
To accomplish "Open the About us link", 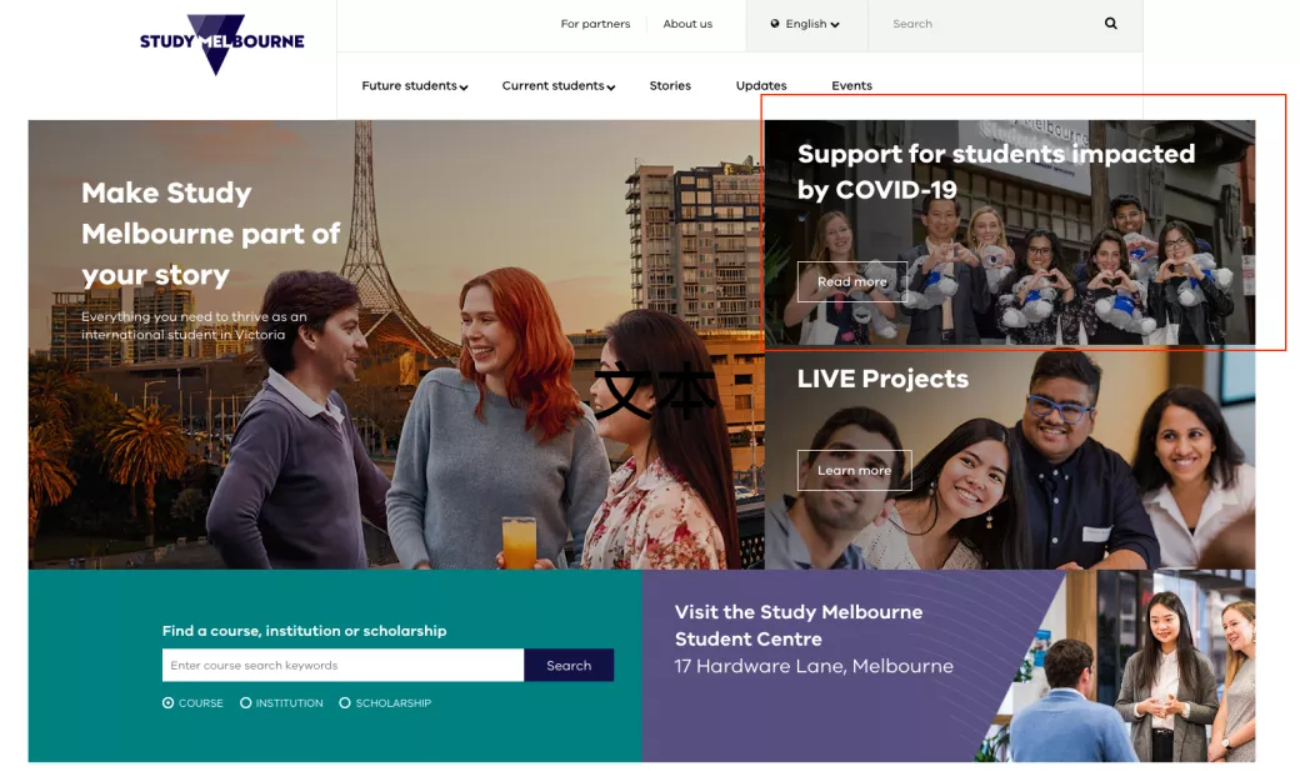I will point(688,24).
